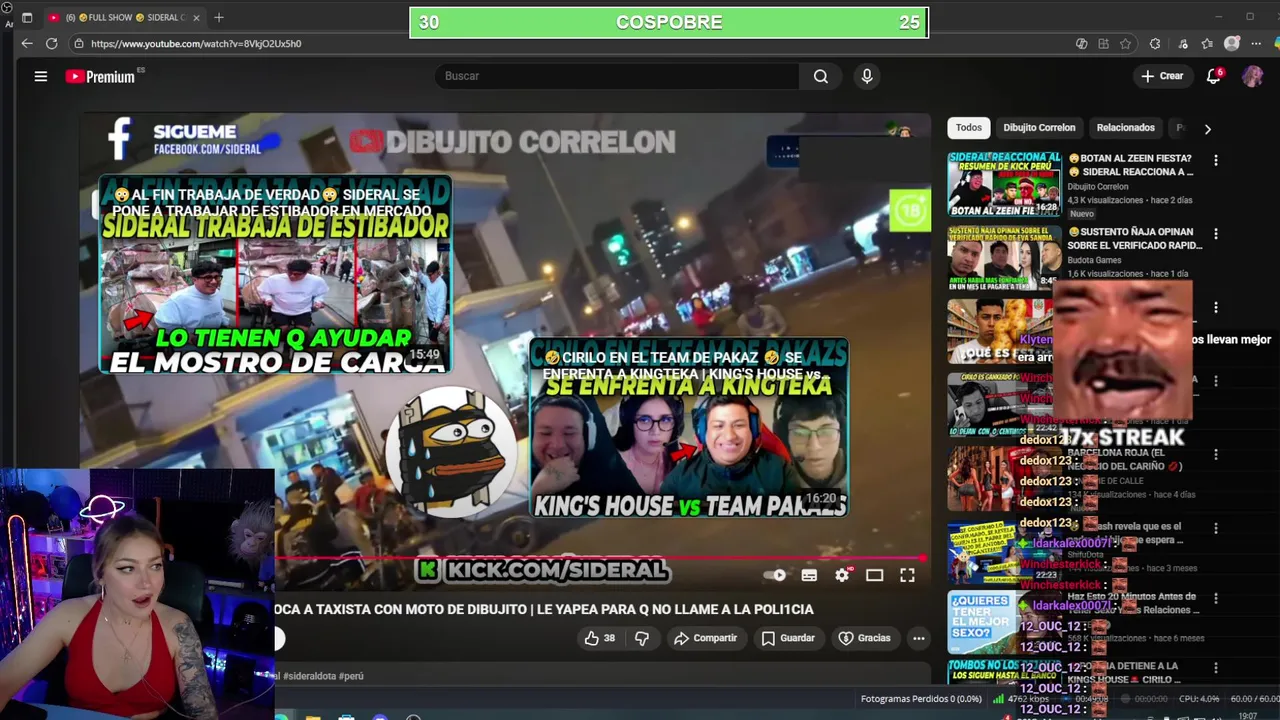1280x720 pixels.
Task: Go to the YouTube Premium home logo
Action: tap(100, 76)
